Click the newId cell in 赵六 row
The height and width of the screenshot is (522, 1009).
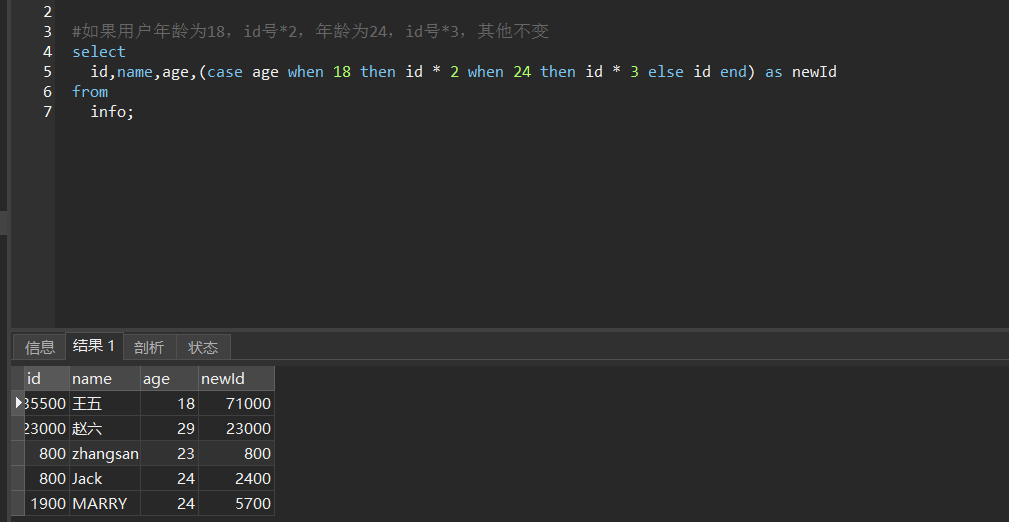click(x=236, y=429)
